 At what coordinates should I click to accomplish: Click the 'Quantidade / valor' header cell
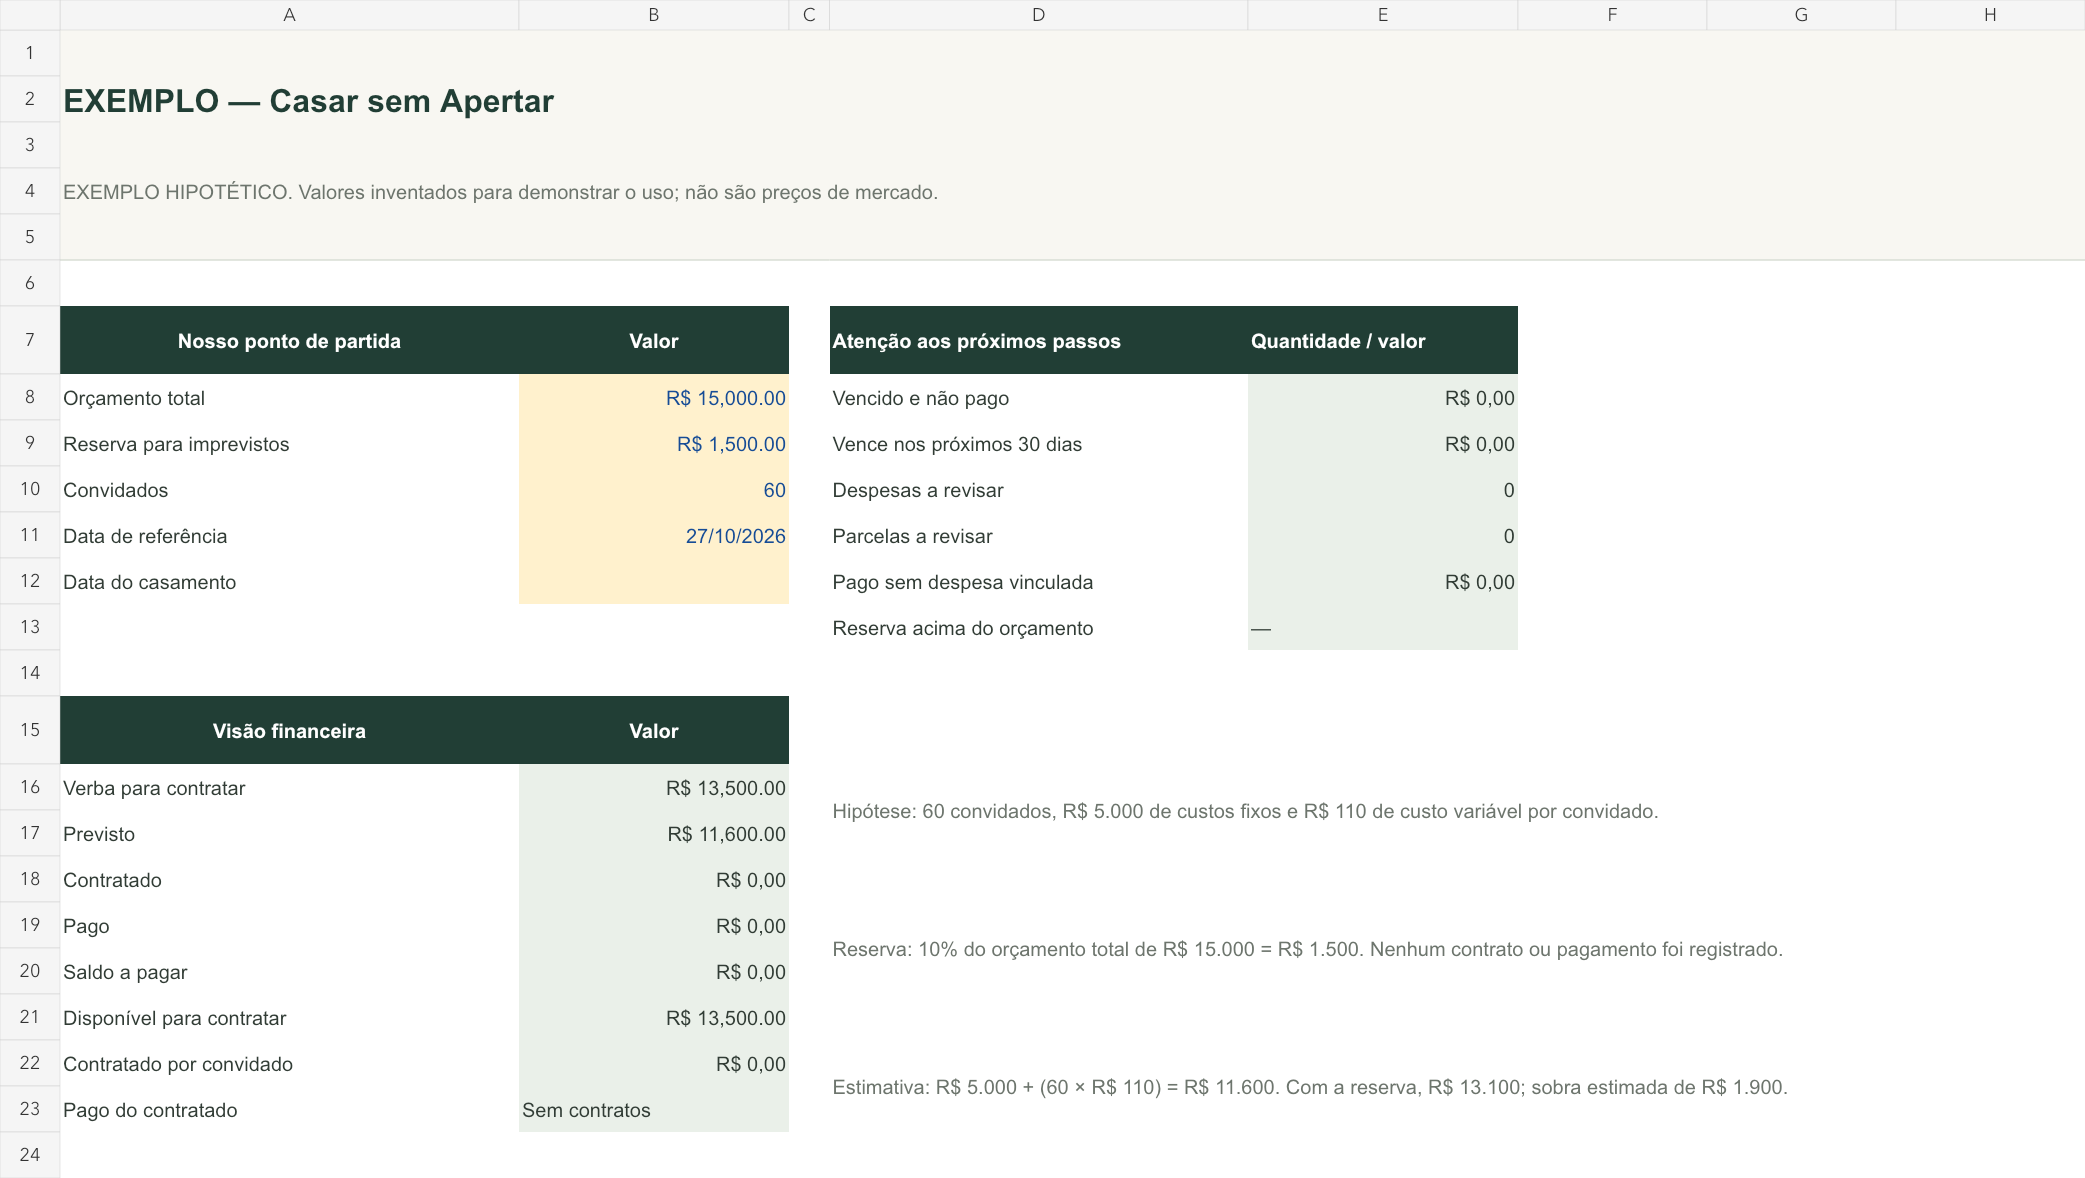[x=1383, y=341]
